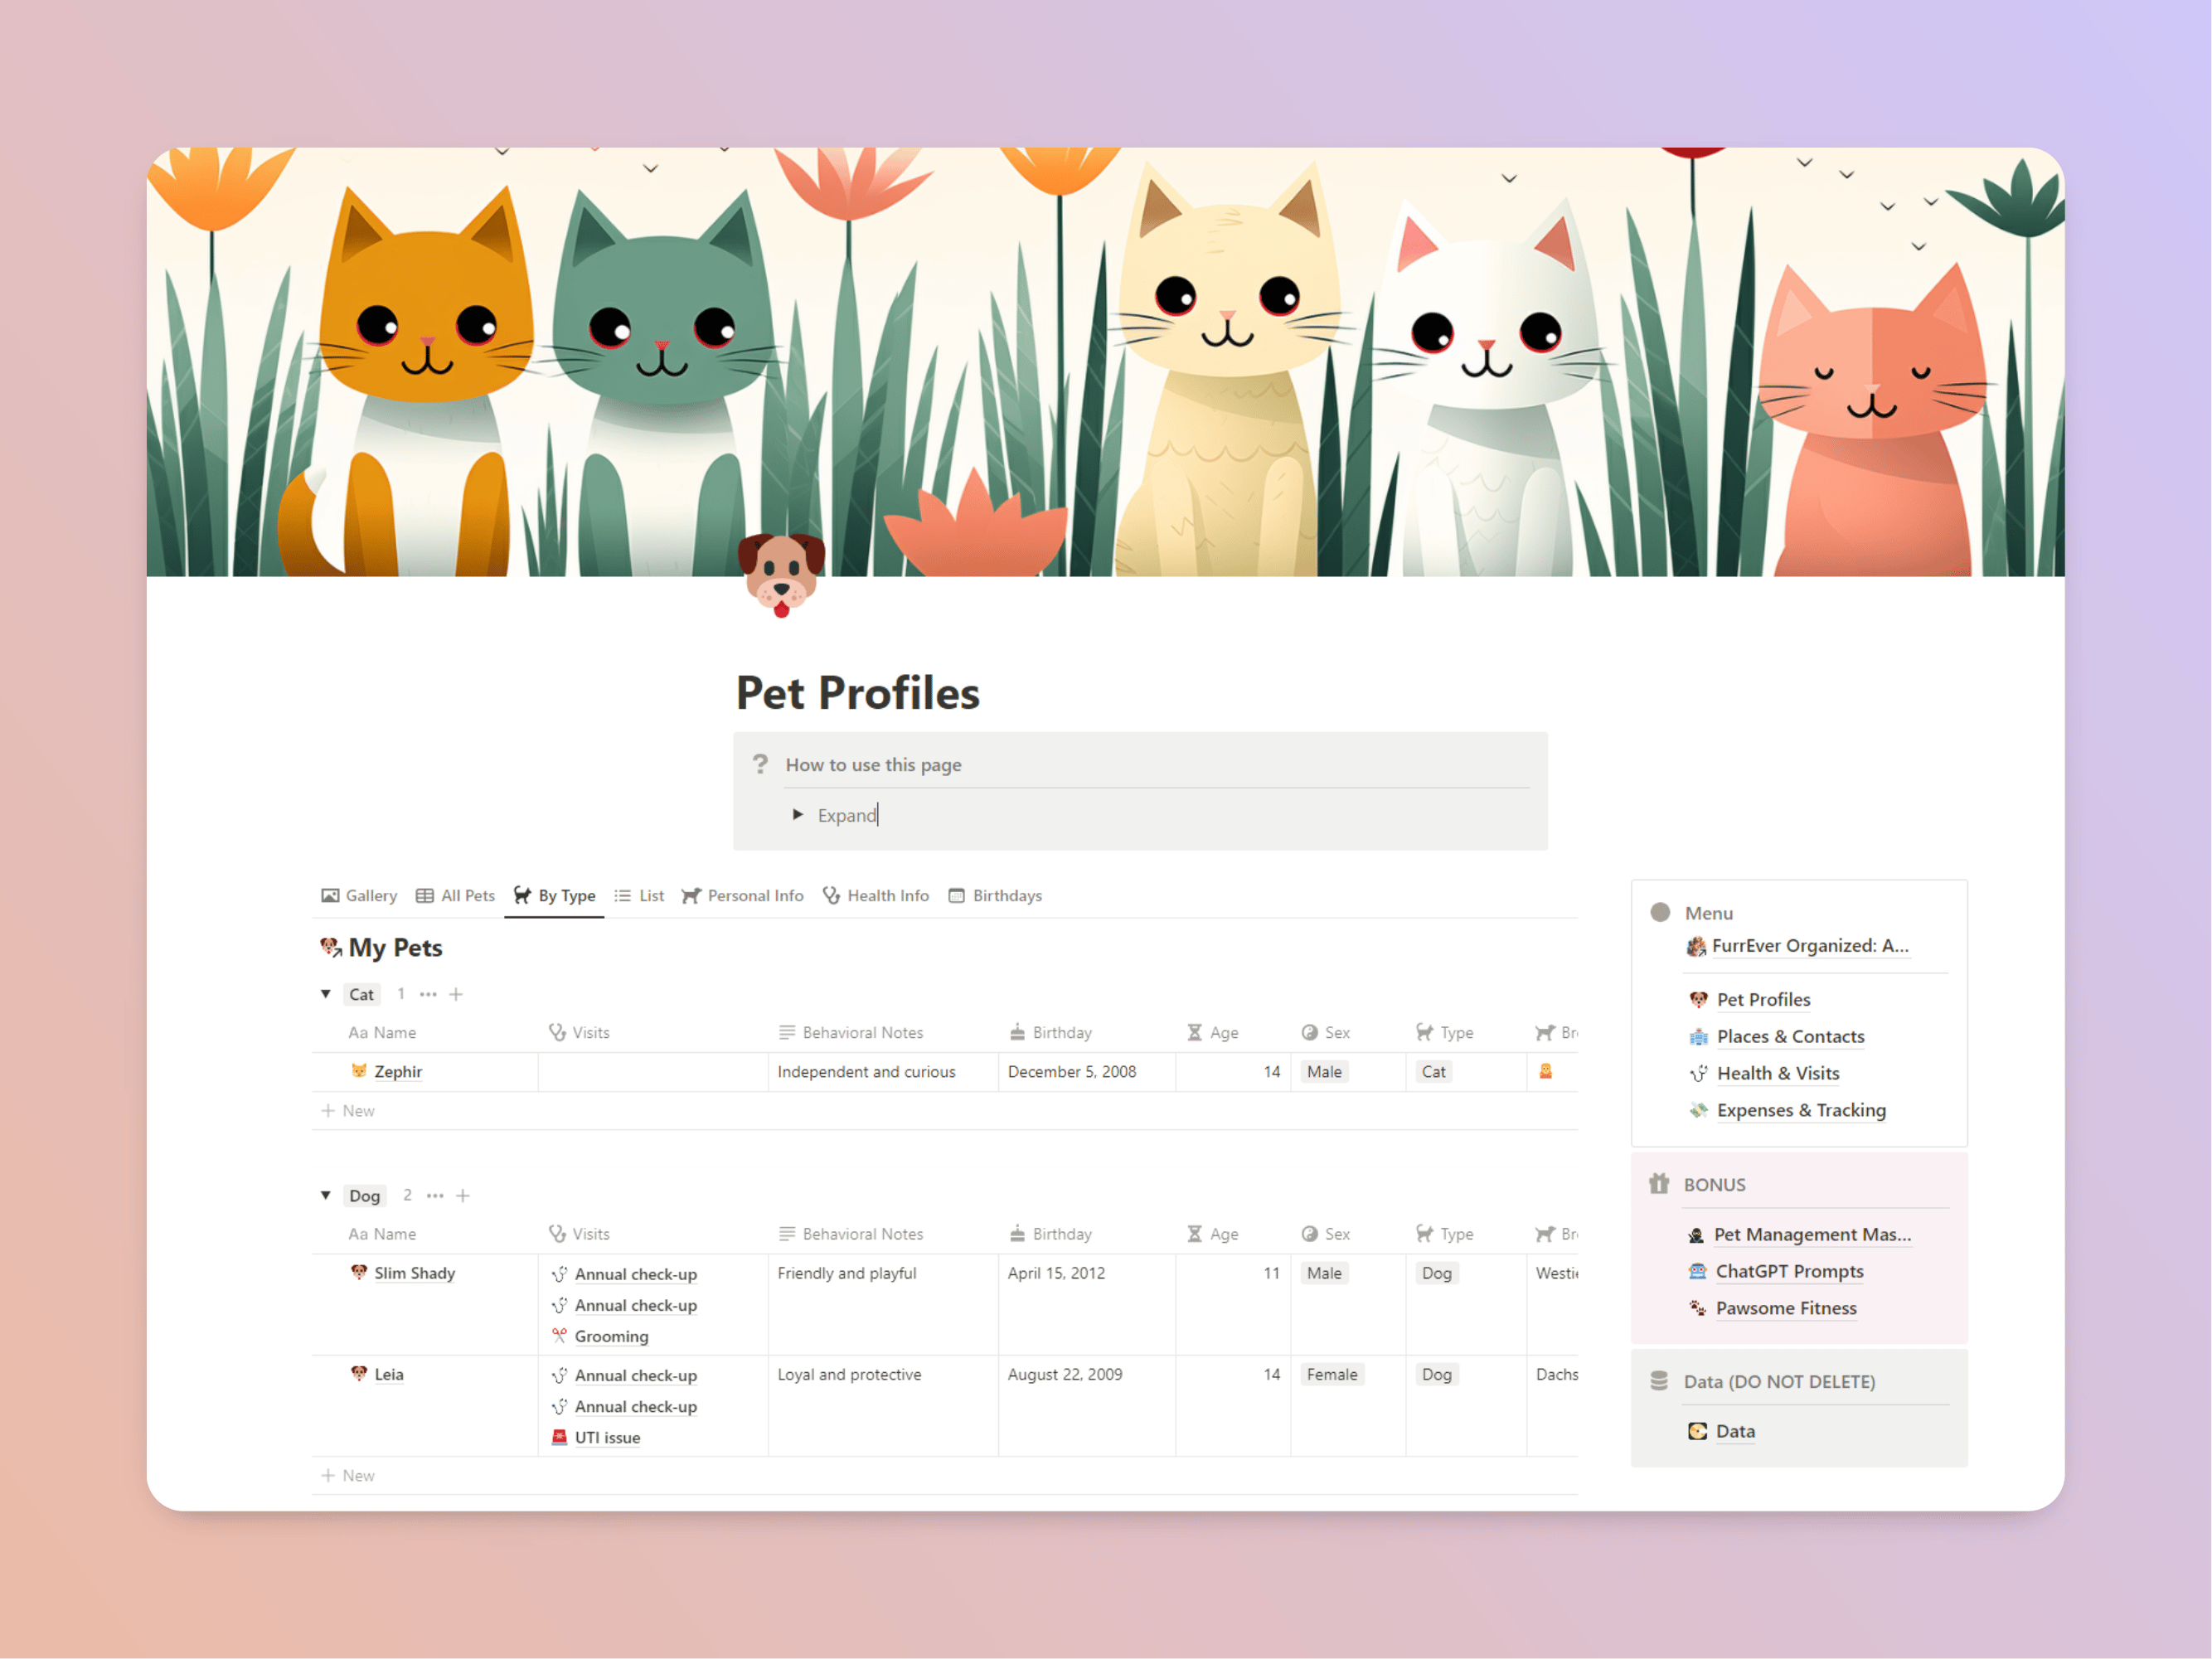2212x1659 pixels.
Task: Click the Pet Profiles page title
Action: [x=857, y=693]
